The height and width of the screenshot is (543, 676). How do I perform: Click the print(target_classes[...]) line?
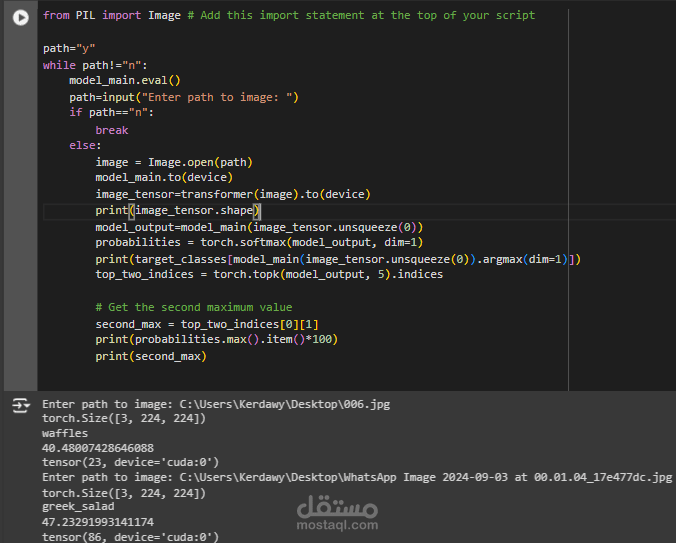[338, 259]
